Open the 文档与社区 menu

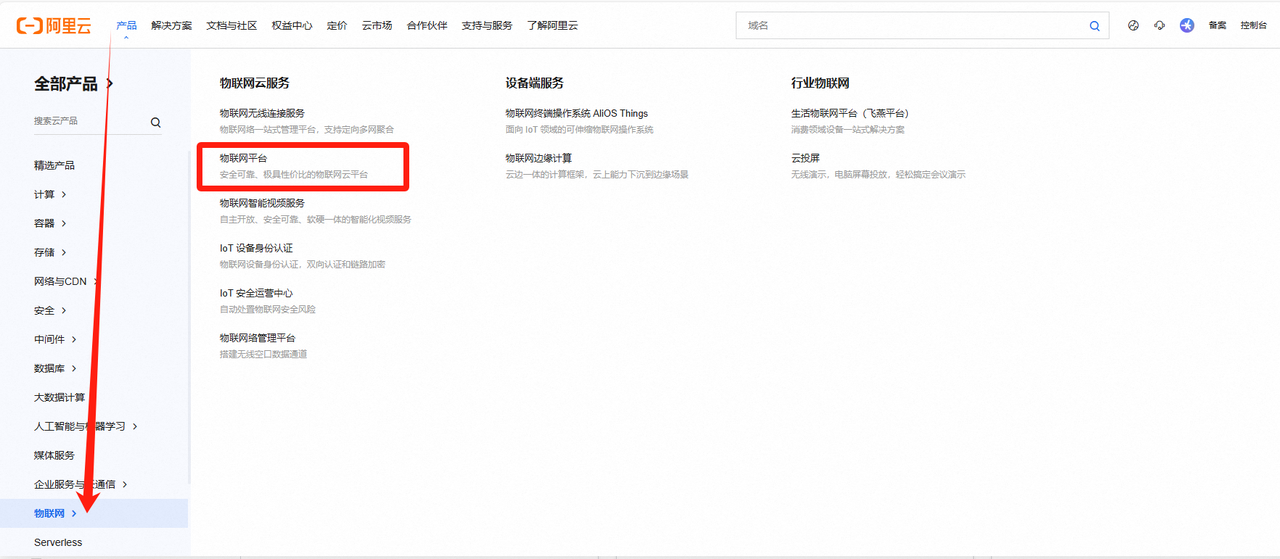[231, 26]
